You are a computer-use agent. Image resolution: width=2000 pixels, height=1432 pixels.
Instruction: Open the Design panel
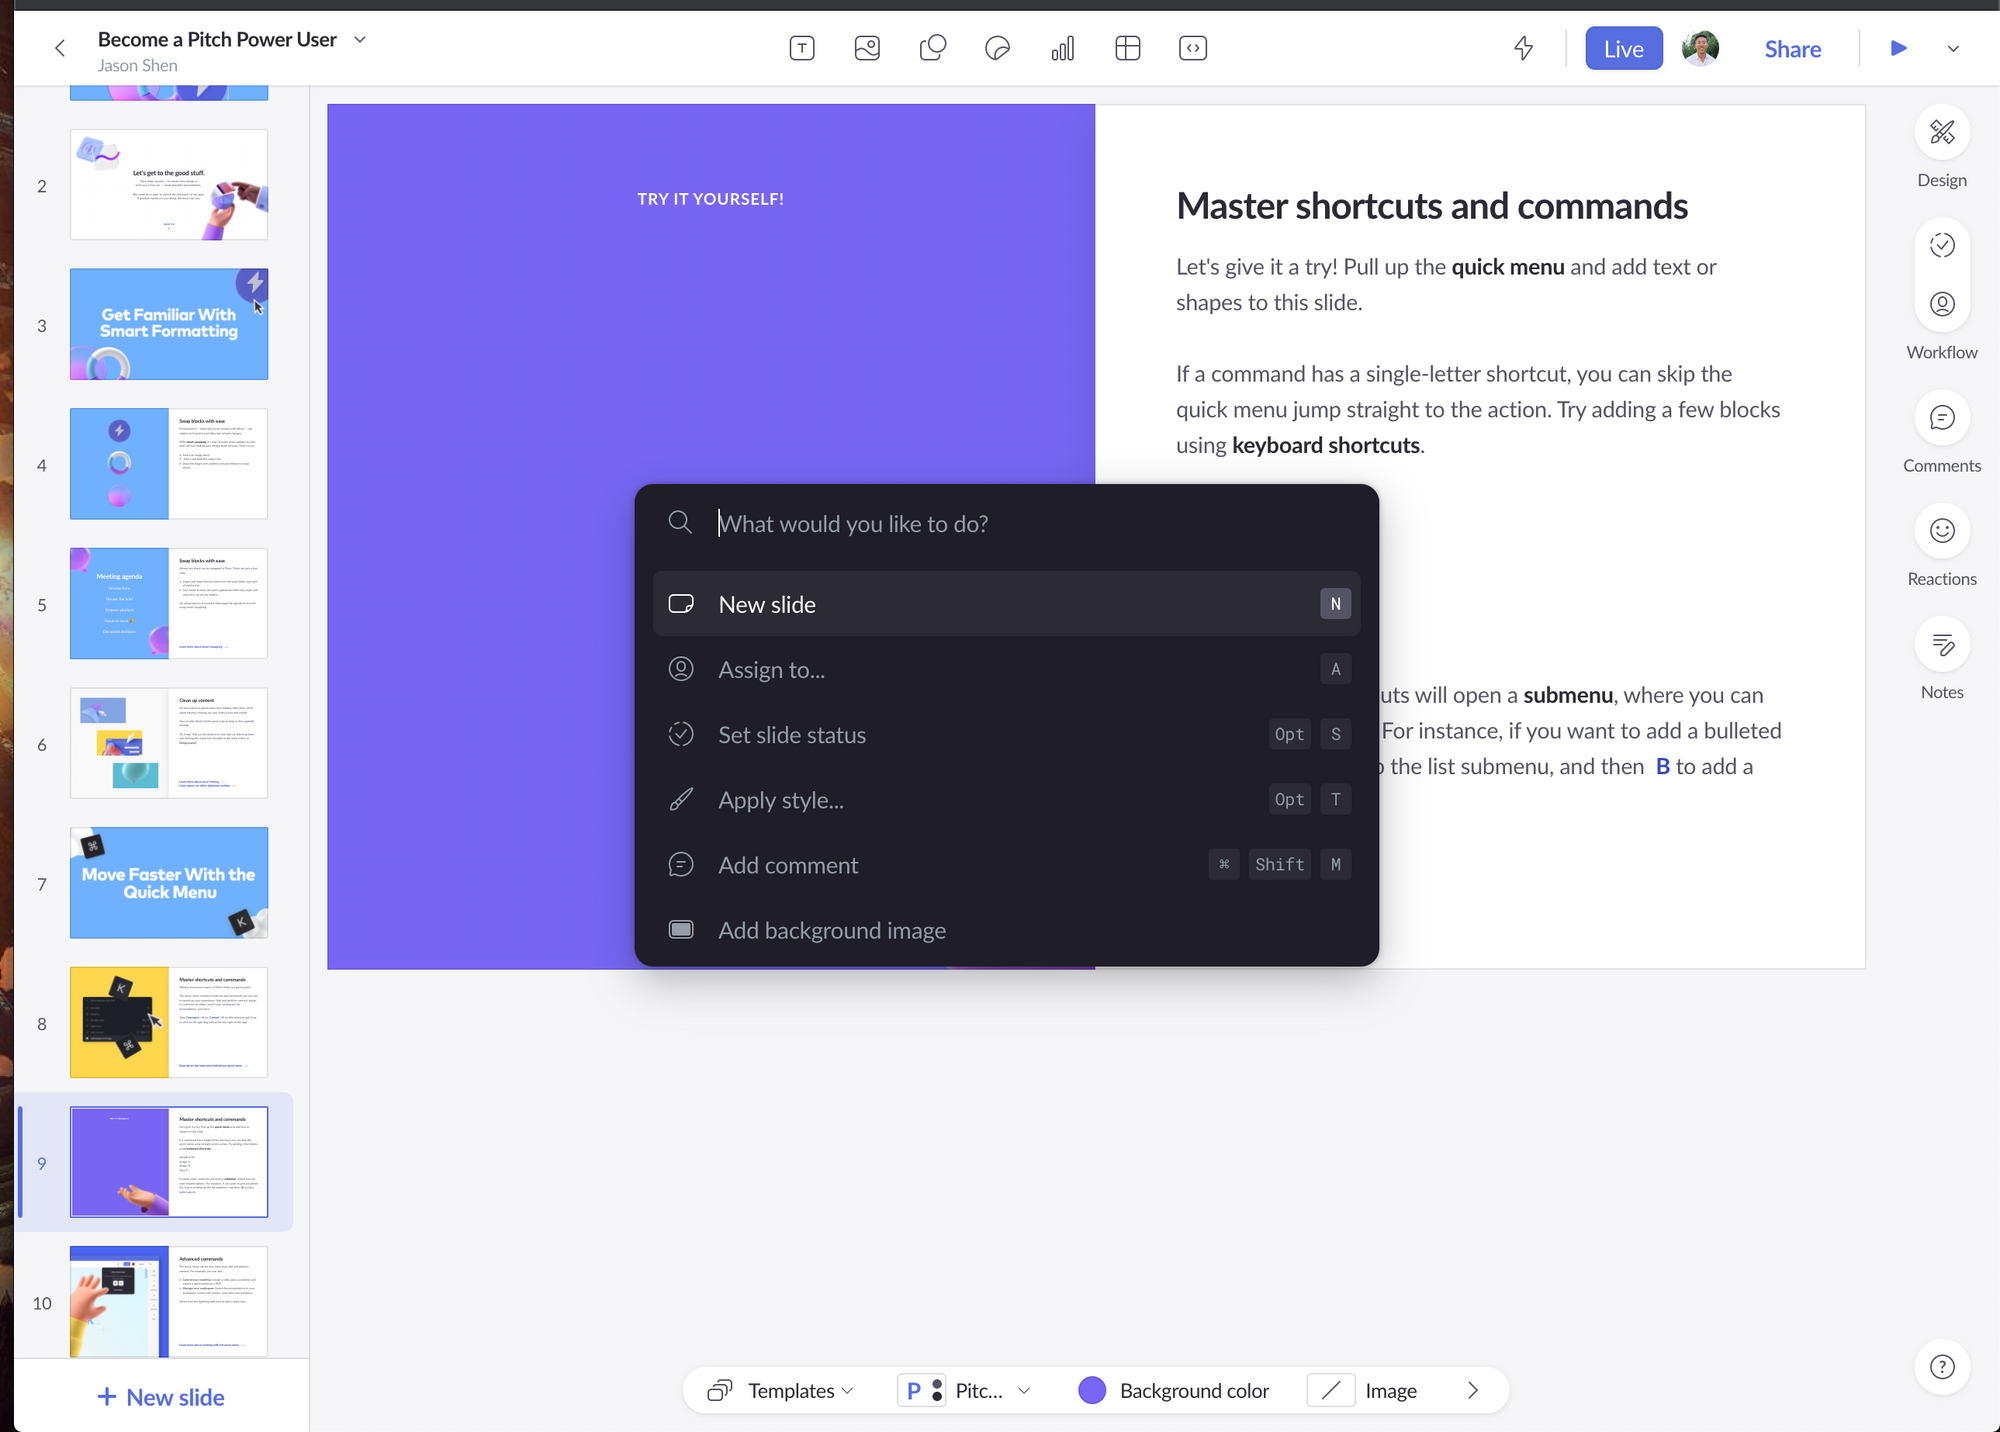[x=1941, y=133]
